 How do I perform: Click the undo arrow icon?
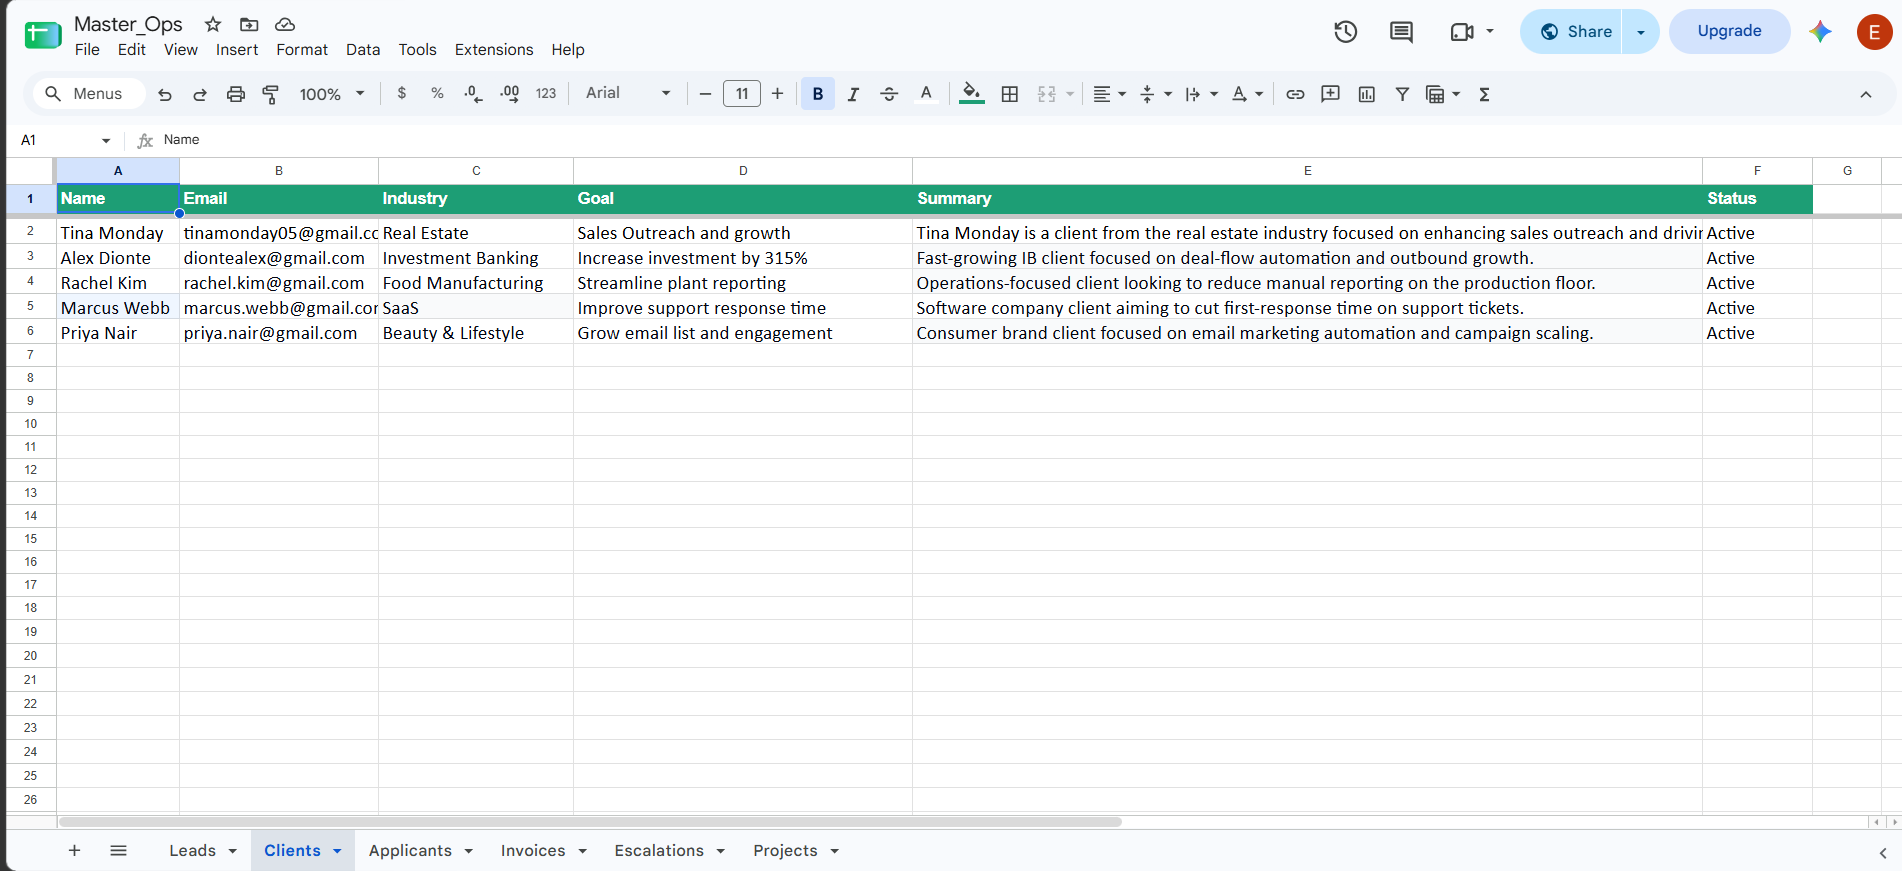click(x=165, y=94)
